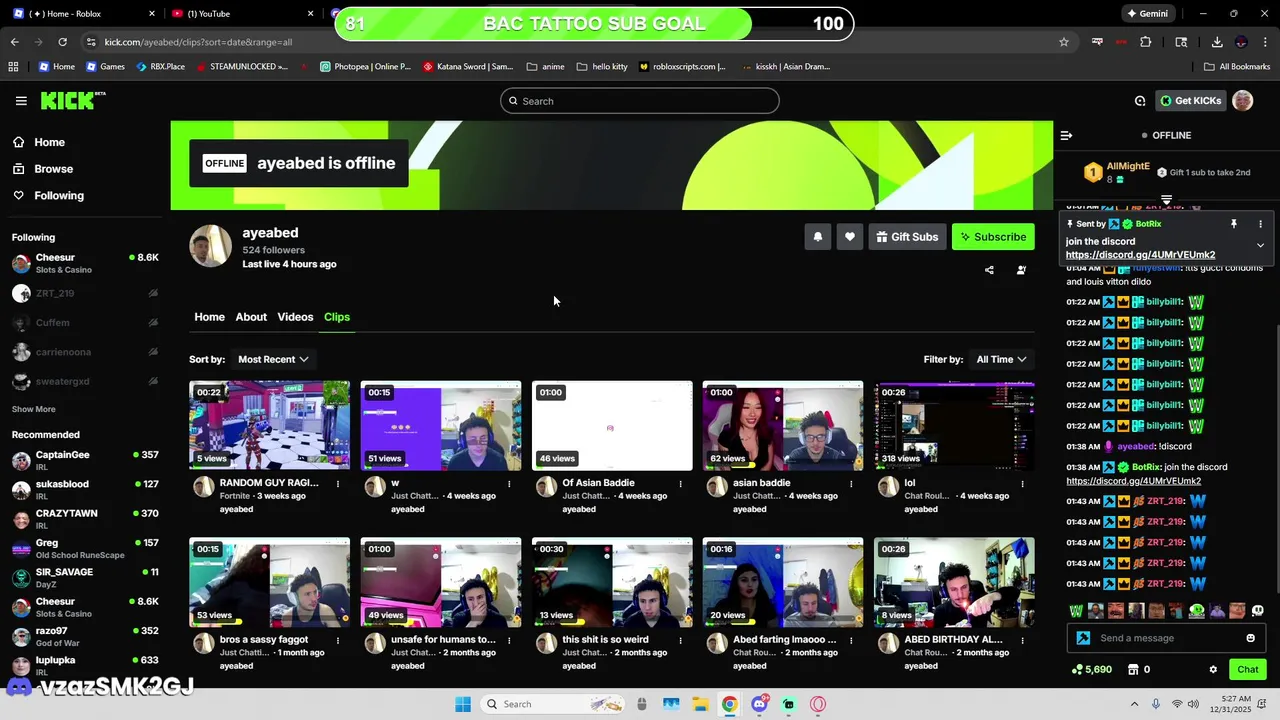Open chat settings gear icon

click(1213, 670)
